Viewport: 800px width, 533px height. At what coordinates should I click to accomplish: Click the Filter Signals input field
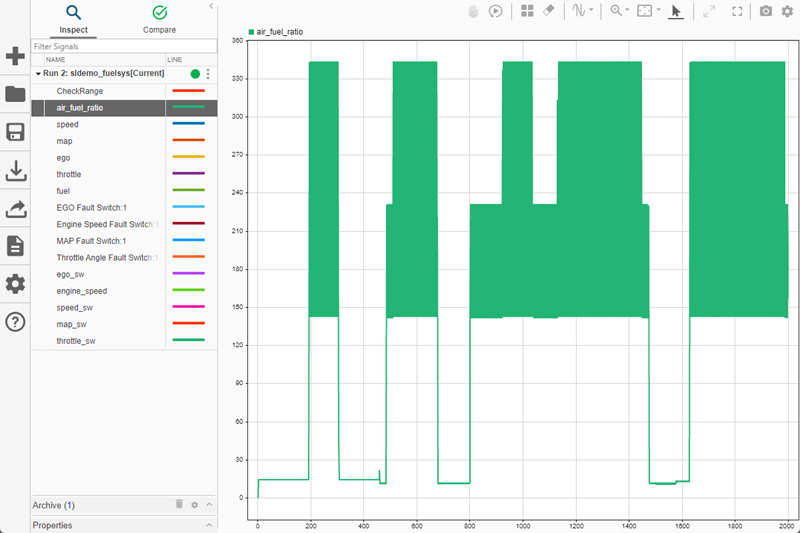point(124,46)
